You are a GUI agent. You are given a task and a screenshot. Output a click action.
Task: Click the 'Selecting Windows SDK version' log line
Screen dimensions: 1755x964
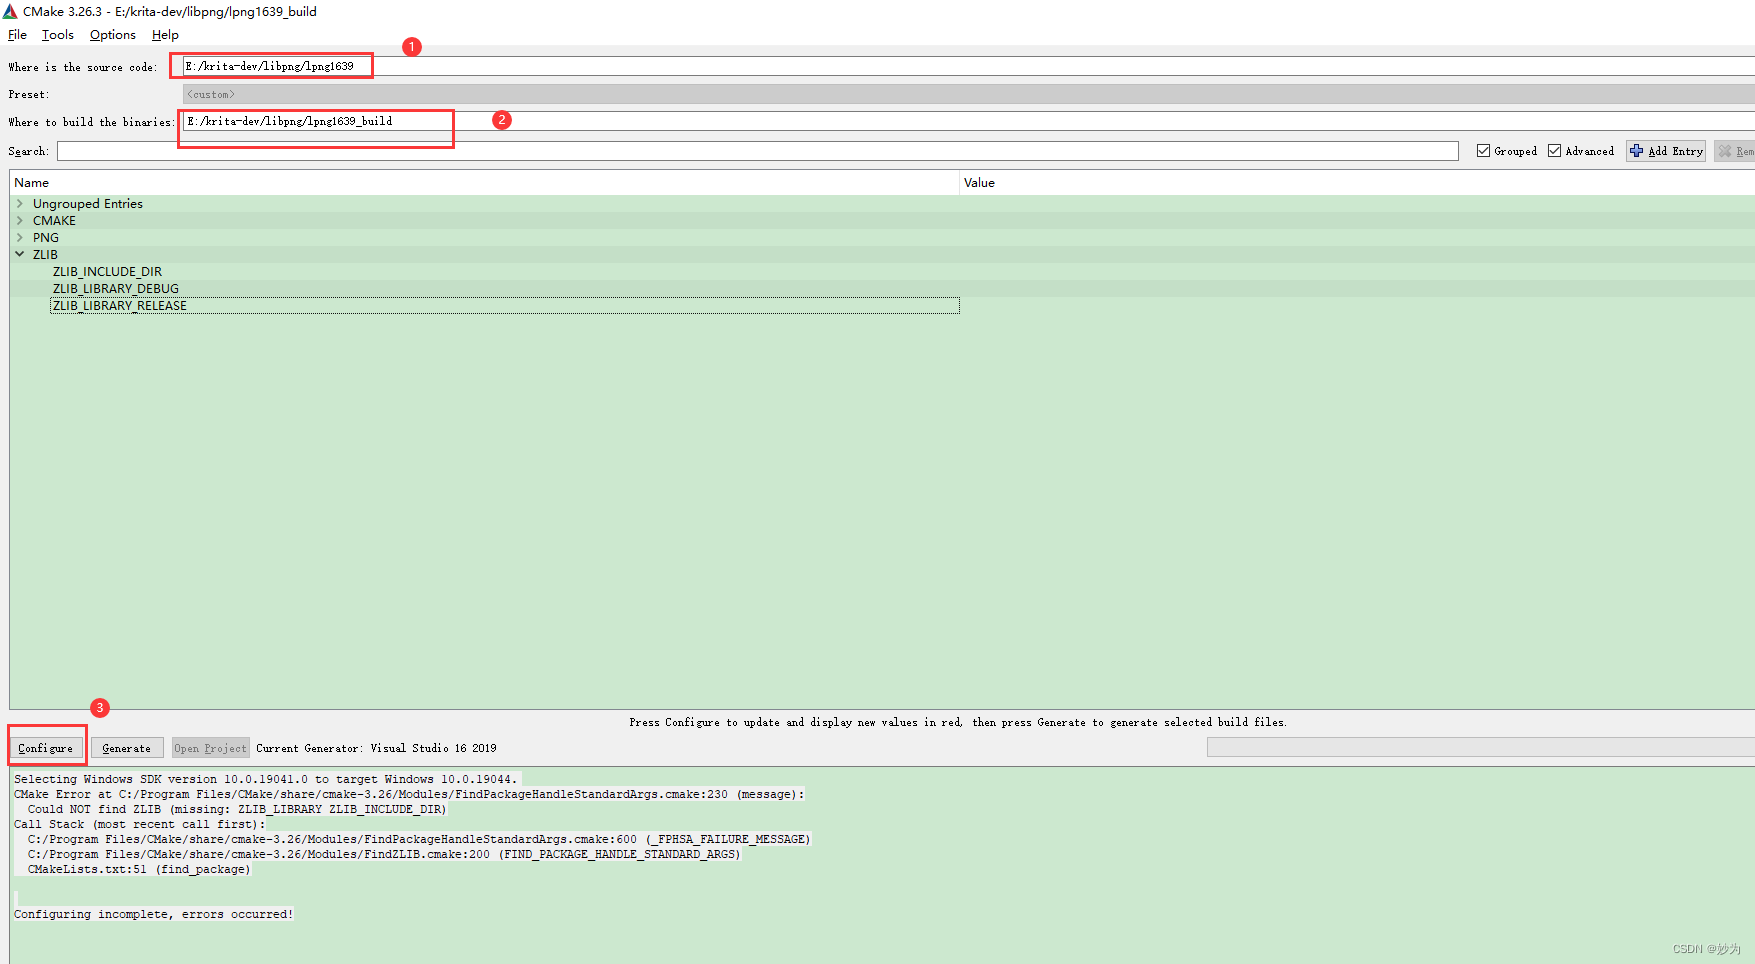[x=266, y=779]
